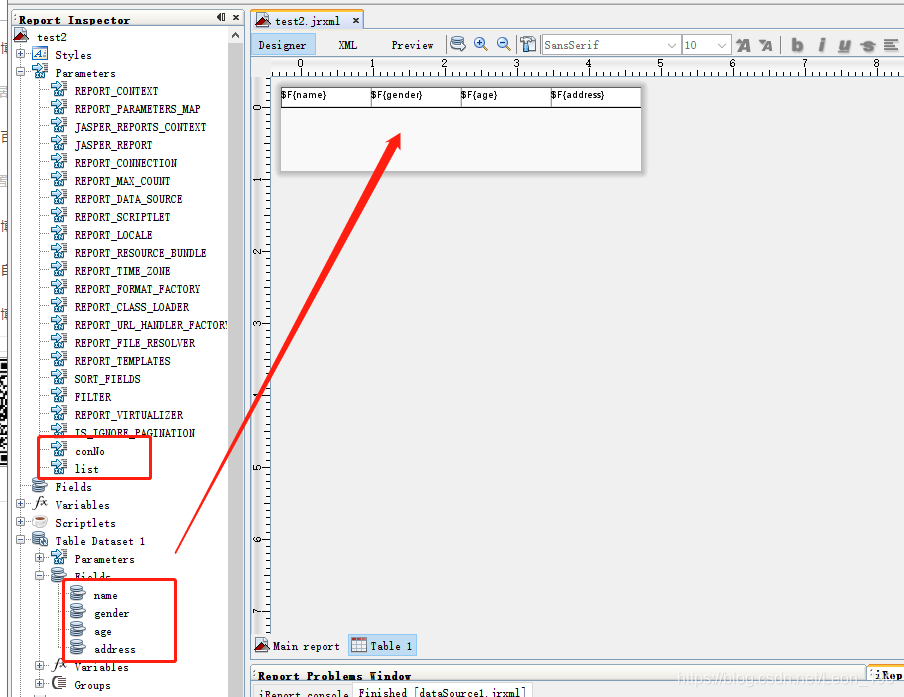Switch to the Preview view
Viewport: 904px width, 697px height.
[412, 45]
